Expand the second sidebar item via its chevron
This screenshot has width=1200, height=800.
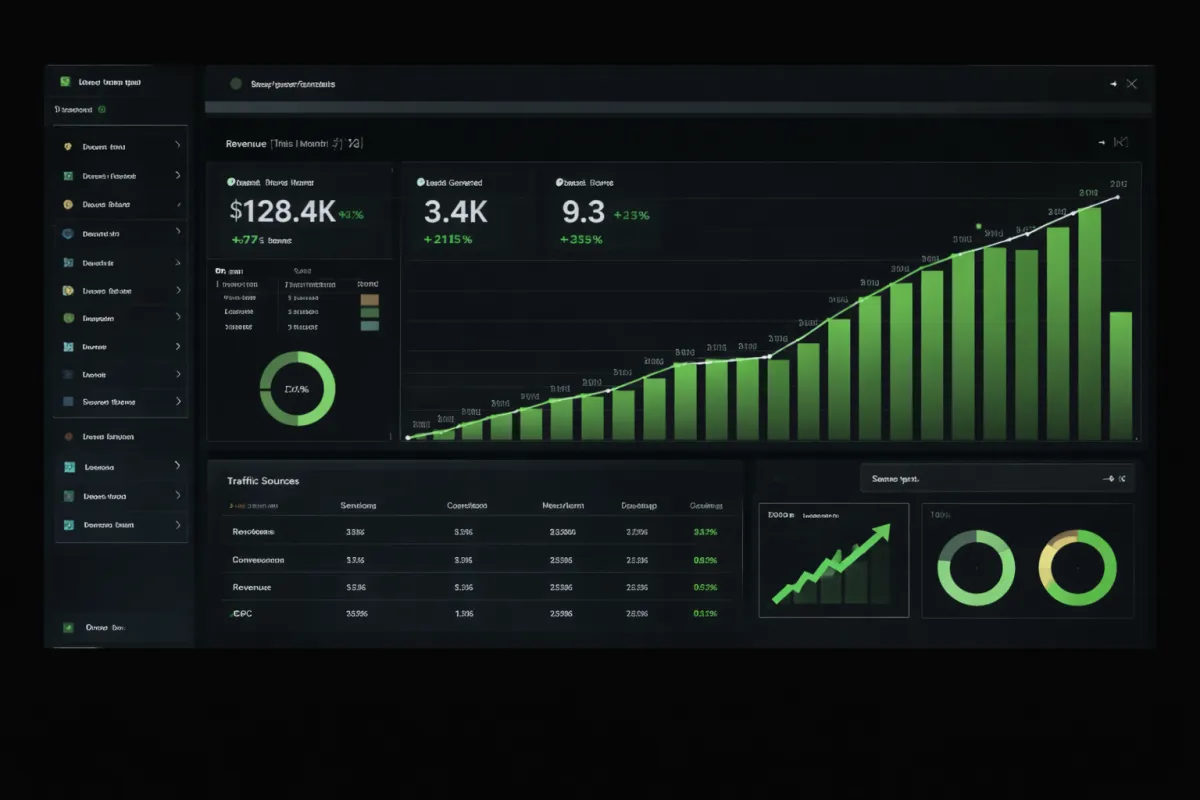(178, 175)
